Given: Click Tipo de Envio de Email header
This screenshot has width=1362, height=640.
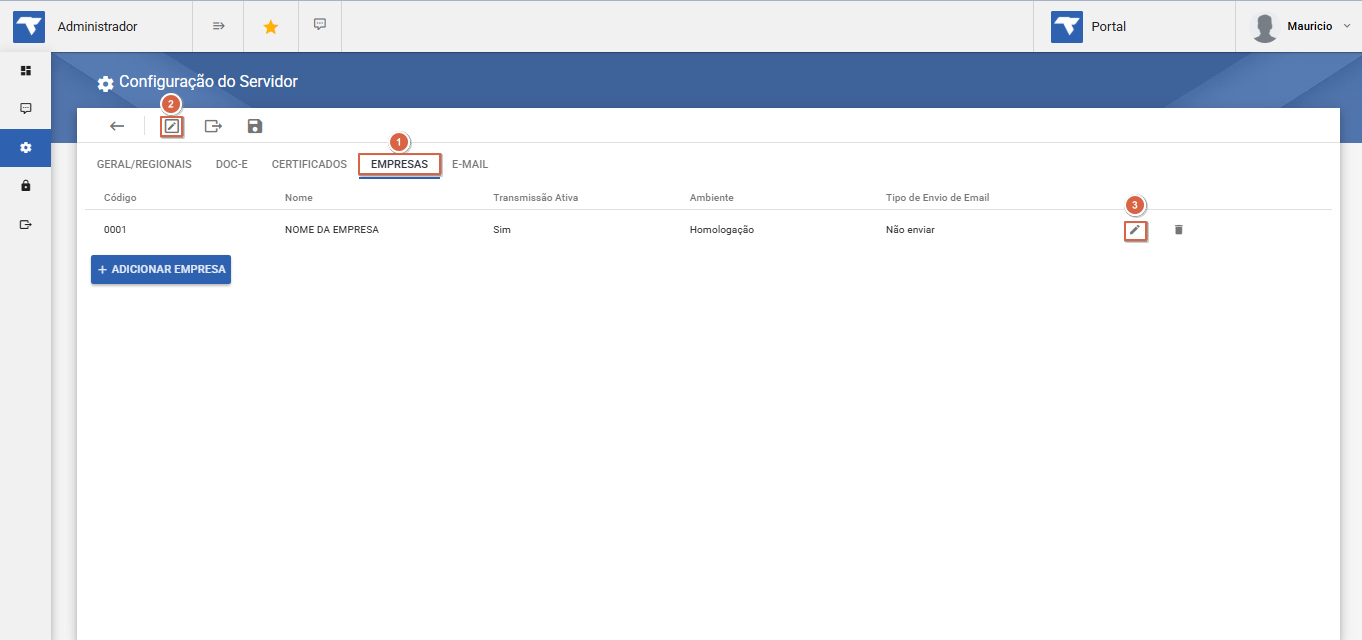Looking at the screenshot, I should (937, 198).
